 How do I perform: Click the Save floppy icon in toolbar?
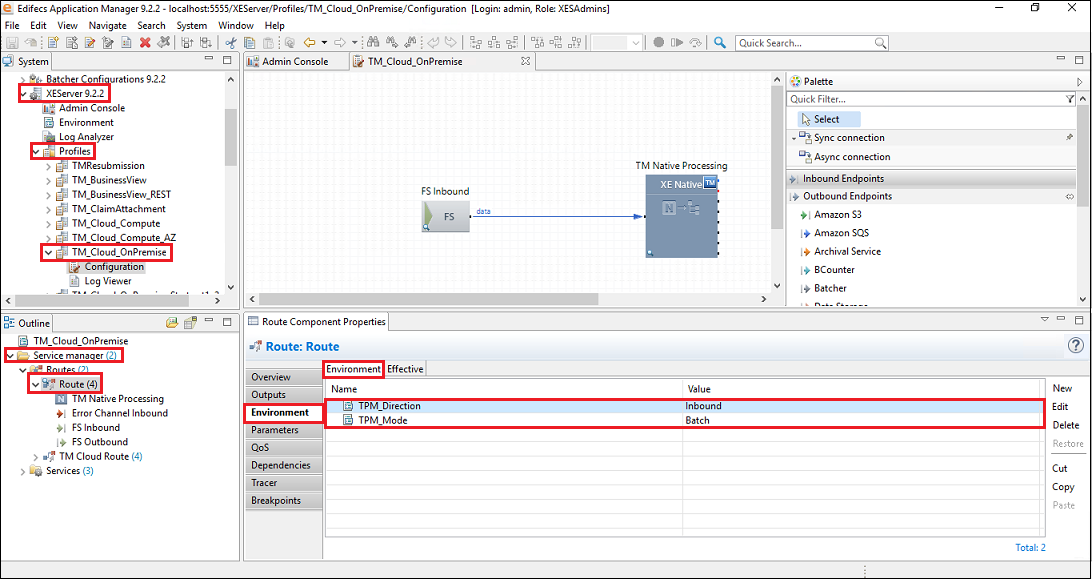(x=10, y=43)
